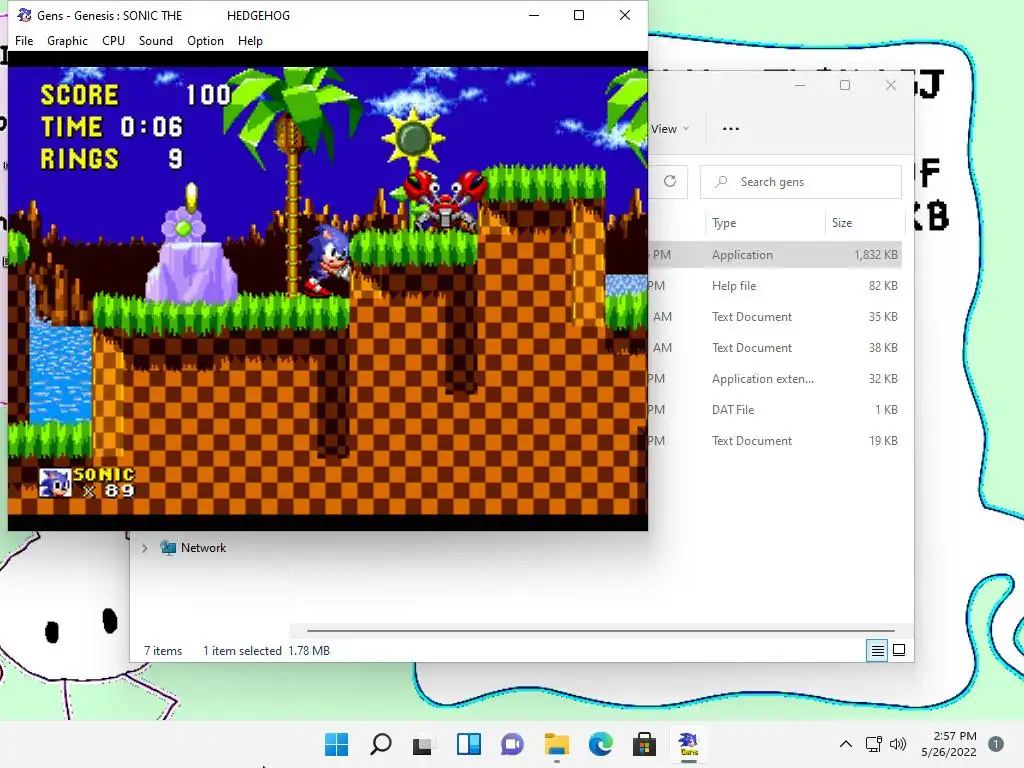
Task: Click the Sonic game screen area
Action: tap(328, 291)
